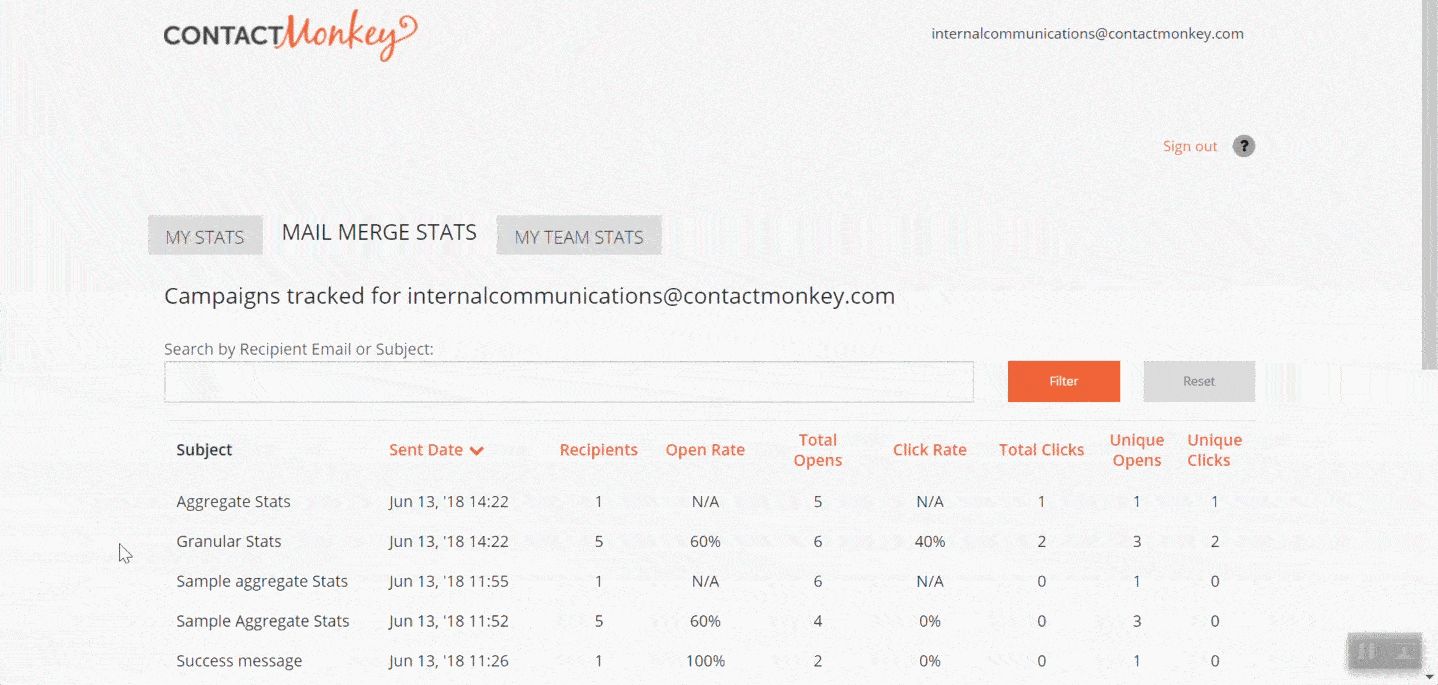
Task: Click the 100% open rate of Success message
Action: point(705,661)
